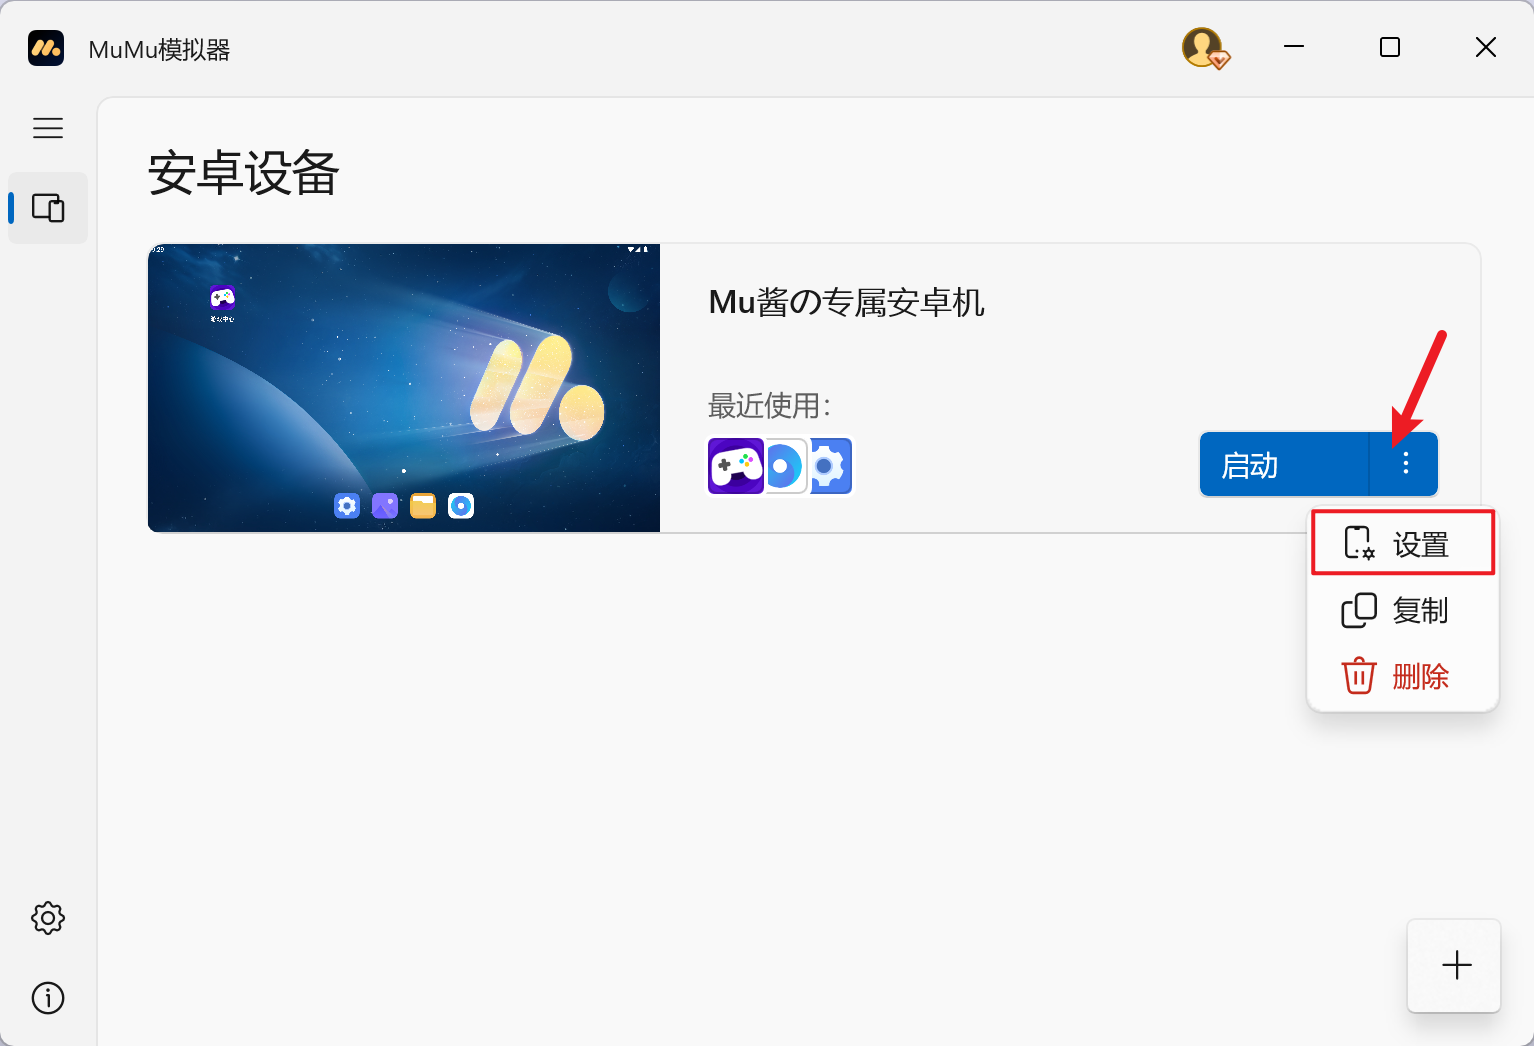
Task: Open the user account avatar
Action: tap(1203, 48)
